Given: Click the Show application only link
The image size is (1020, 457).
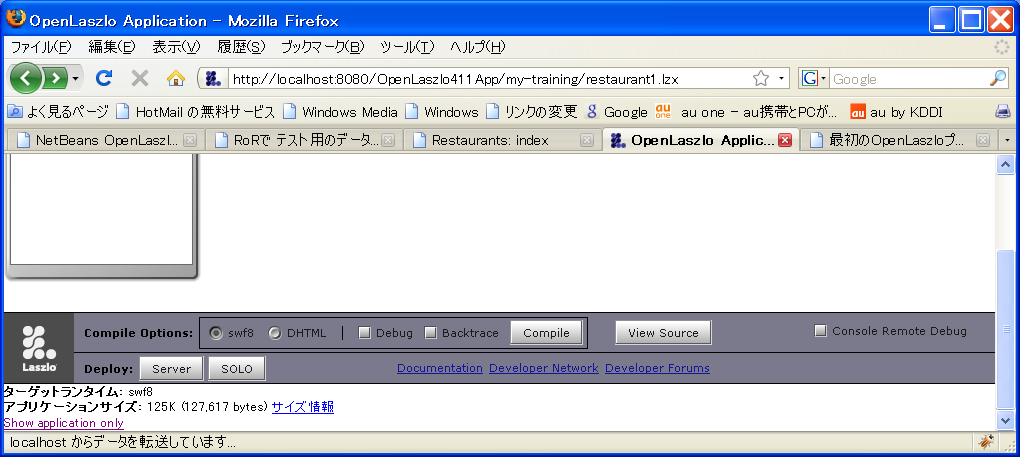Looking at the screenshot, I should [x=63, y=423].
